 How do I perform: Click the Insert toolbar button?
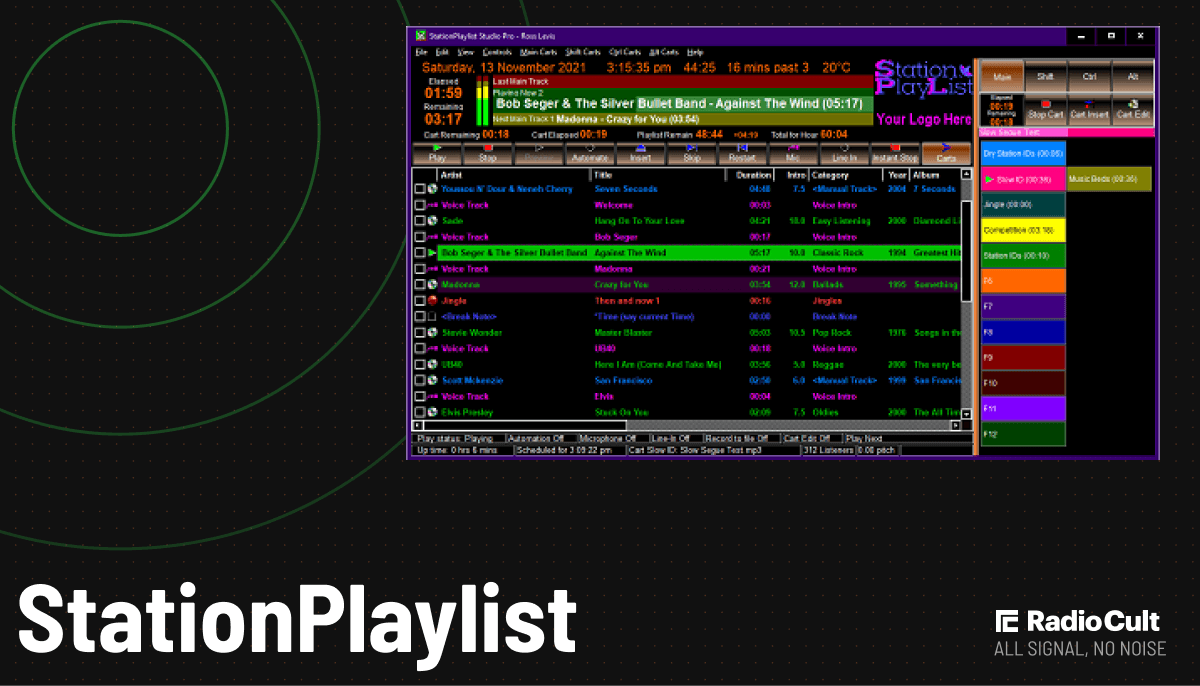641,153
